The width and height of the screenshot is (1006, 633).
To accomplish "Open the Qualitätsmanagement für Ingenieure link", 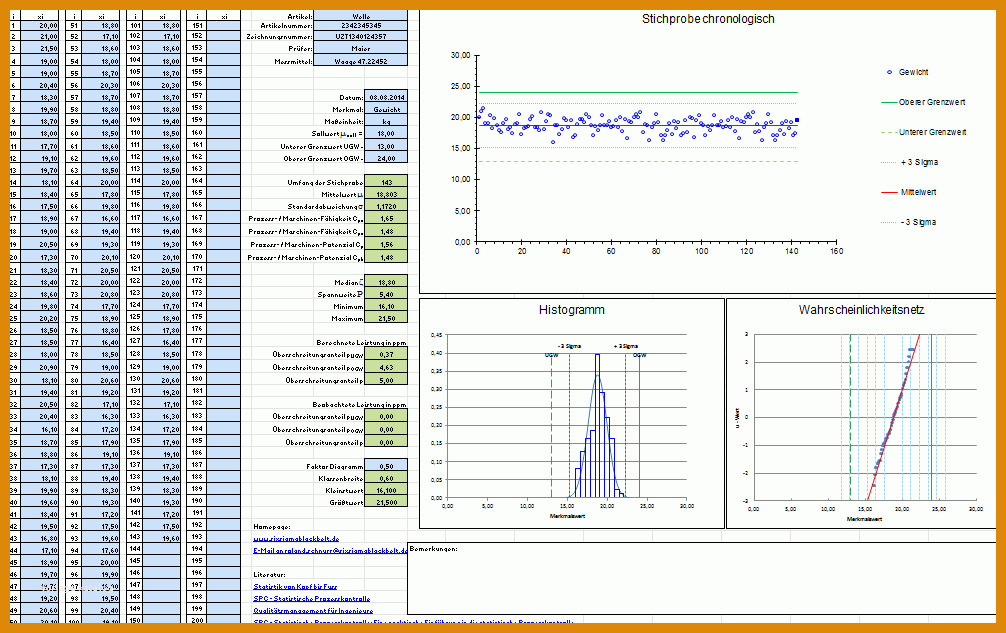I will point(313,611).
